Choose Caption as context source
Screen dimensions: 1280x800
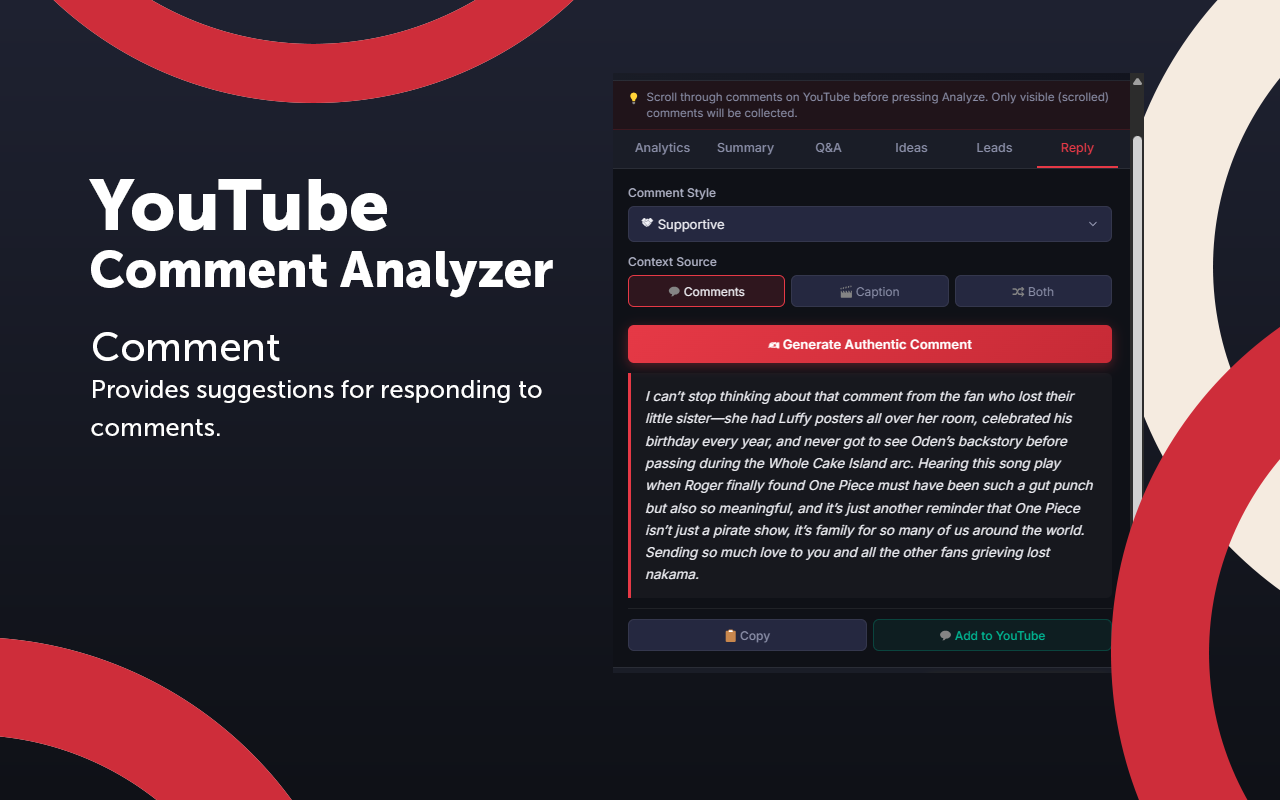point(870,291)
